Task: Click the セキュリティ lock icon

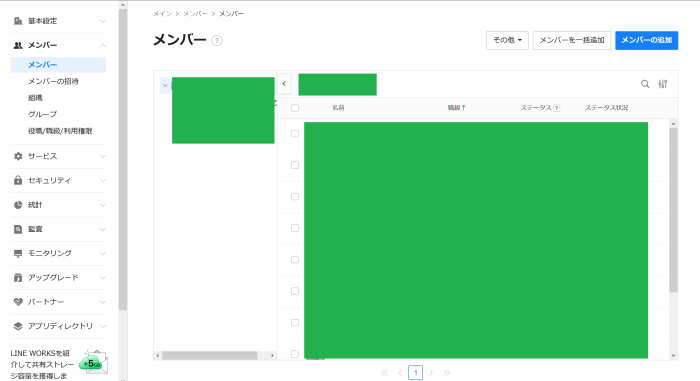Action: click(x=18, y=180)
